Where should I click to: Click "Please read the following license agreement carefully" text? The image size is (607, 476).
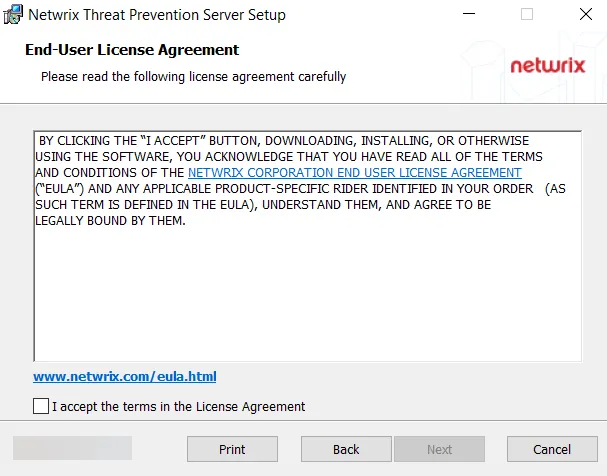194,77
